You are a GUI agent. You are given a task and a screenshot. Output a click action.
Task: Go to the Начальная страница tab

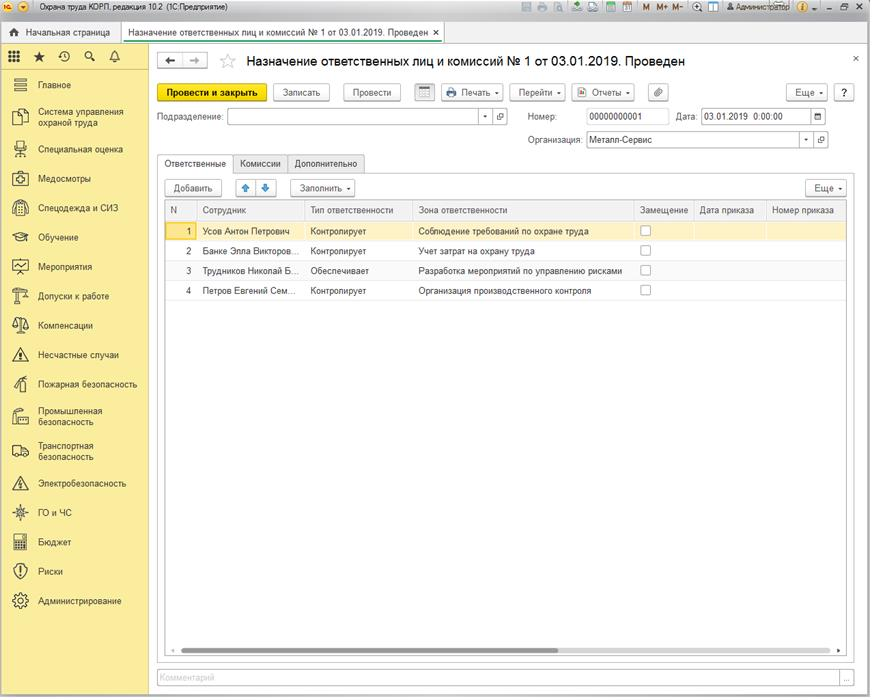(x=60, y=32)
